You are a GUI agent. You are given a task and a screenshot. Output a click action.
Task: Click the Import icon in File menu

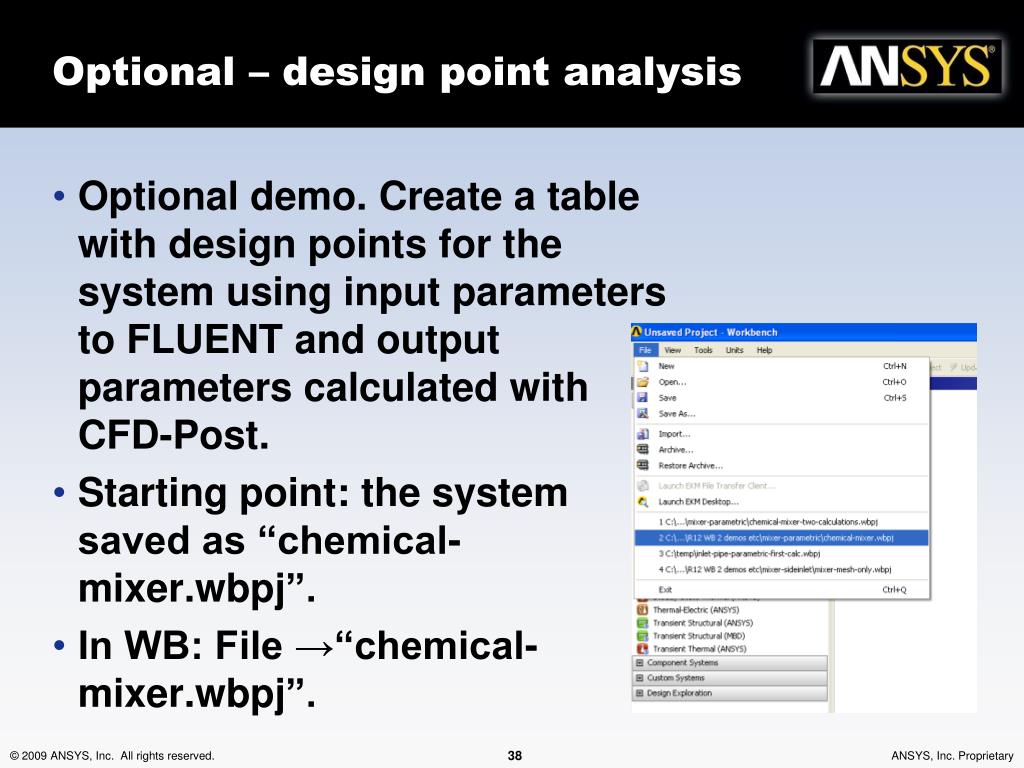tap(643, 434)
